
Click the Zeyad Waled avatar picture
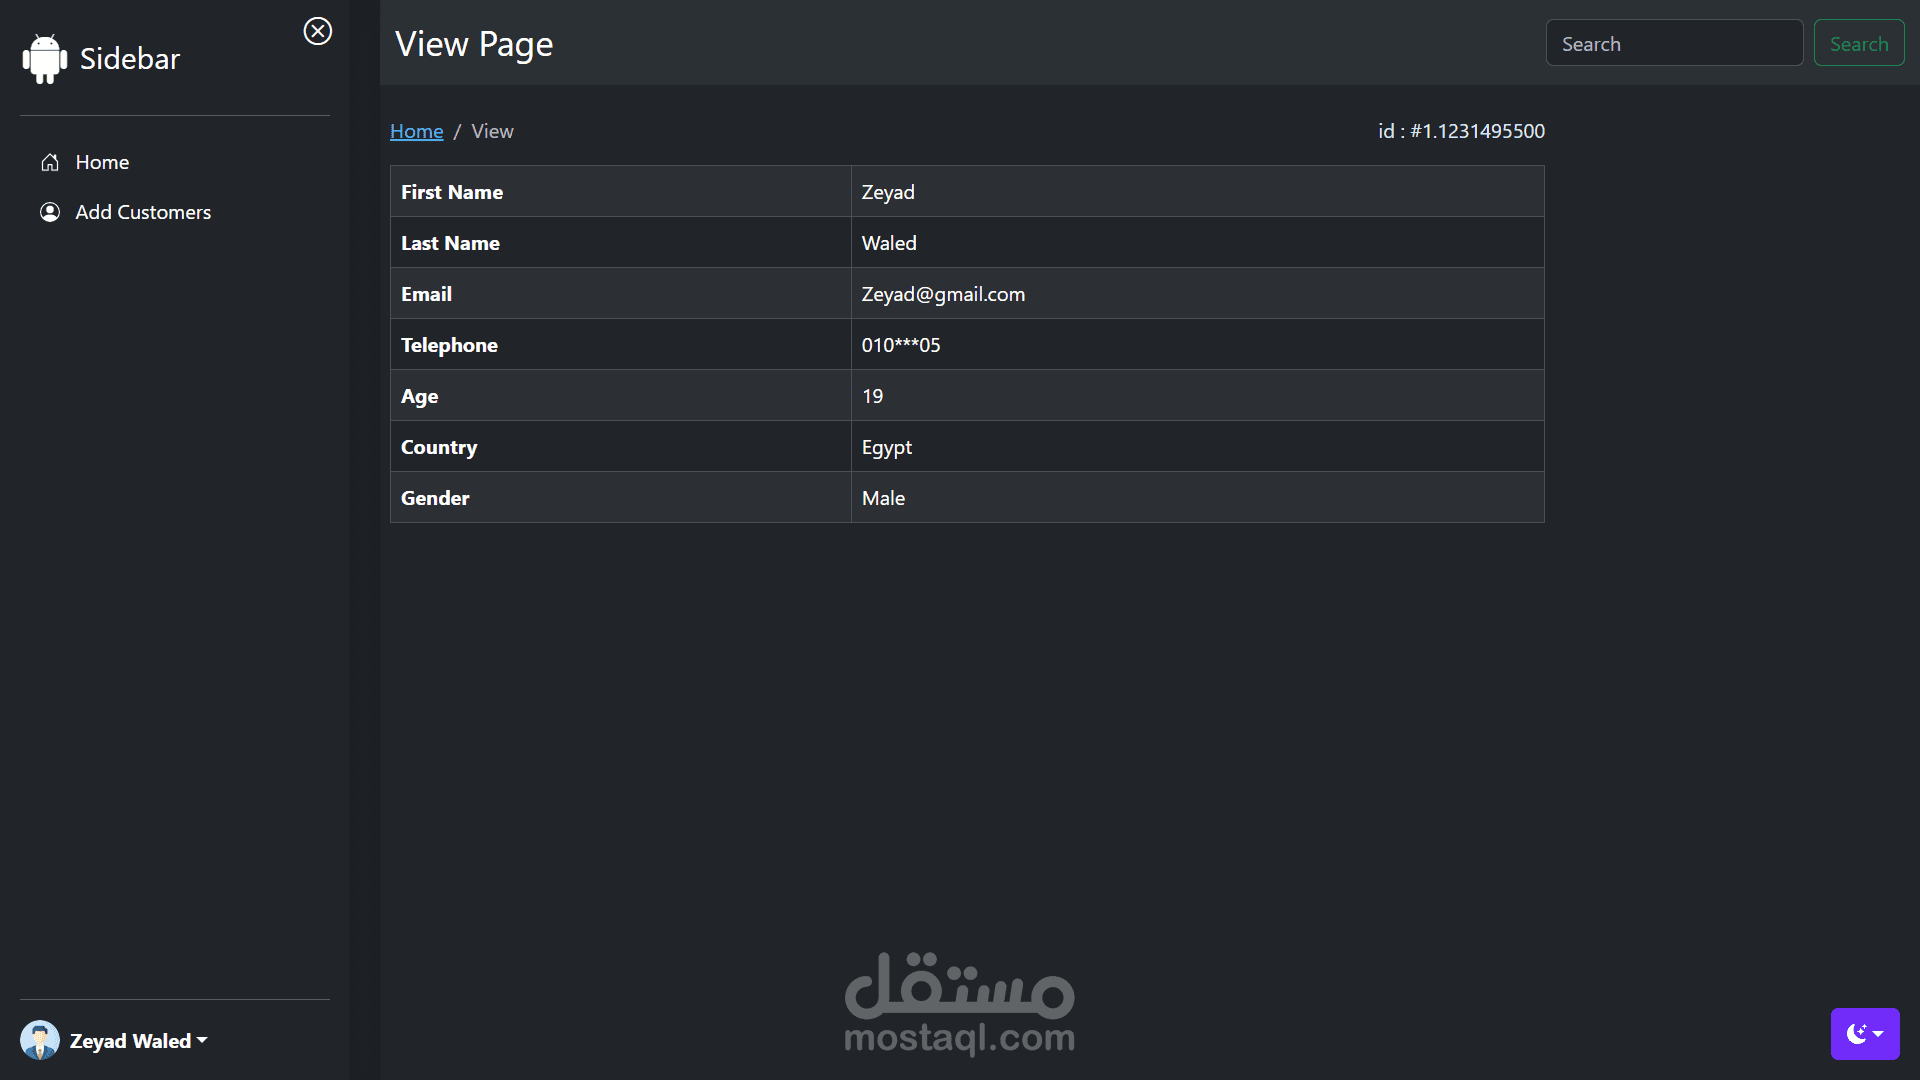tap(40, 1040)
